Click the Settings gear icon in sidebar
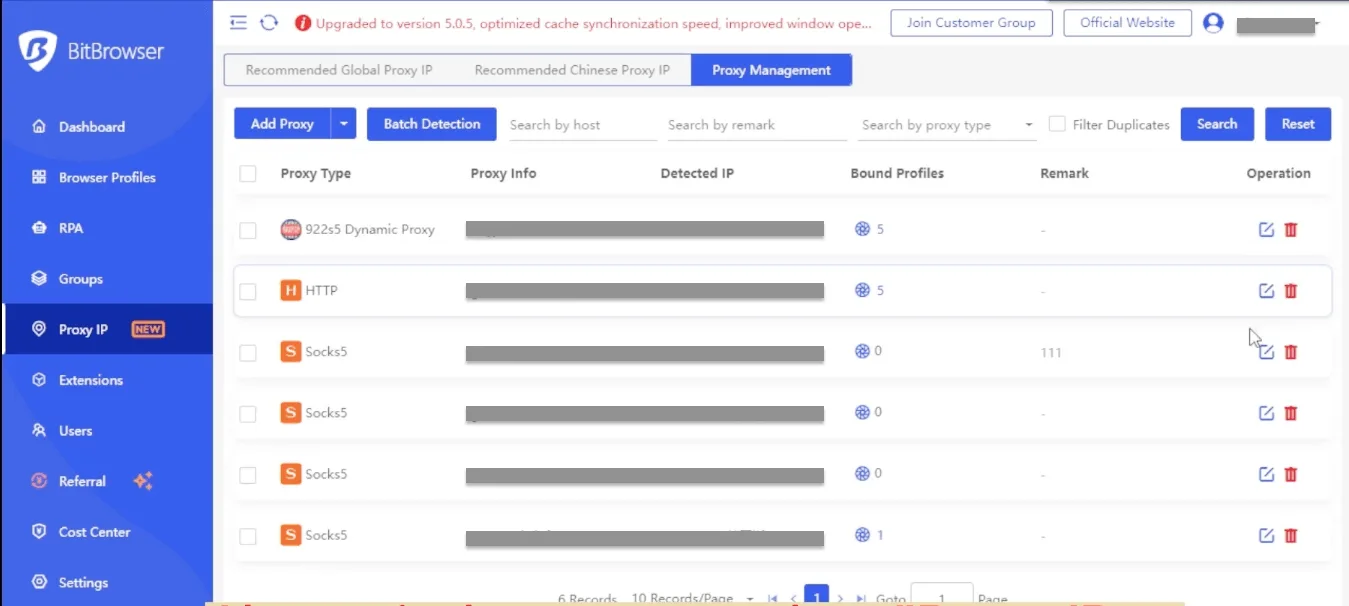 point(39,582)
